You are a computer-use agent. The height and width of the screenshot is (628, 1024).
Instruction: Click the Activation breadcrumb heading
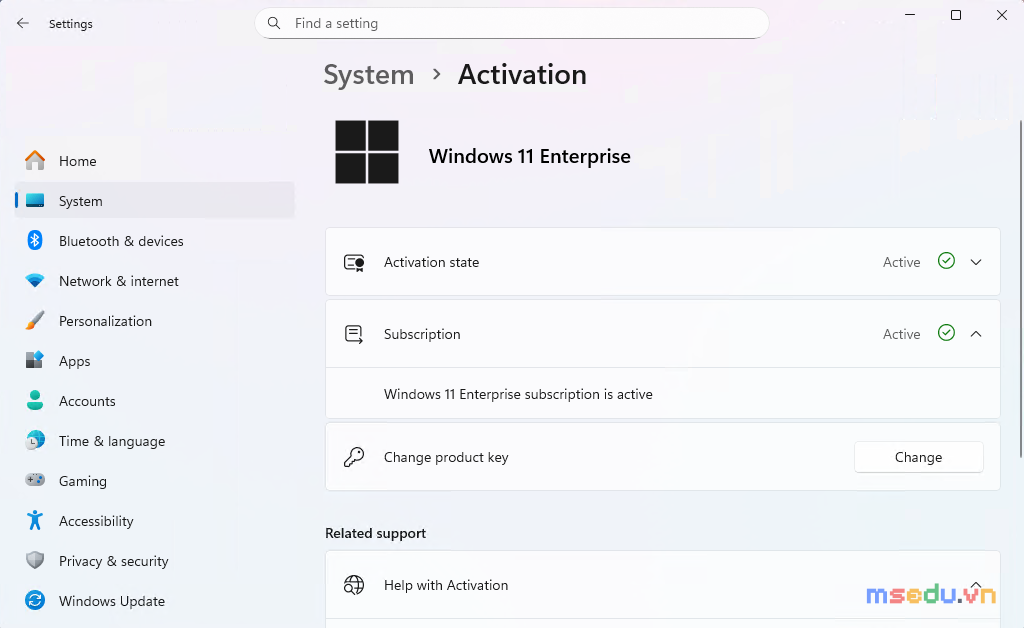[x=522, y=74]
